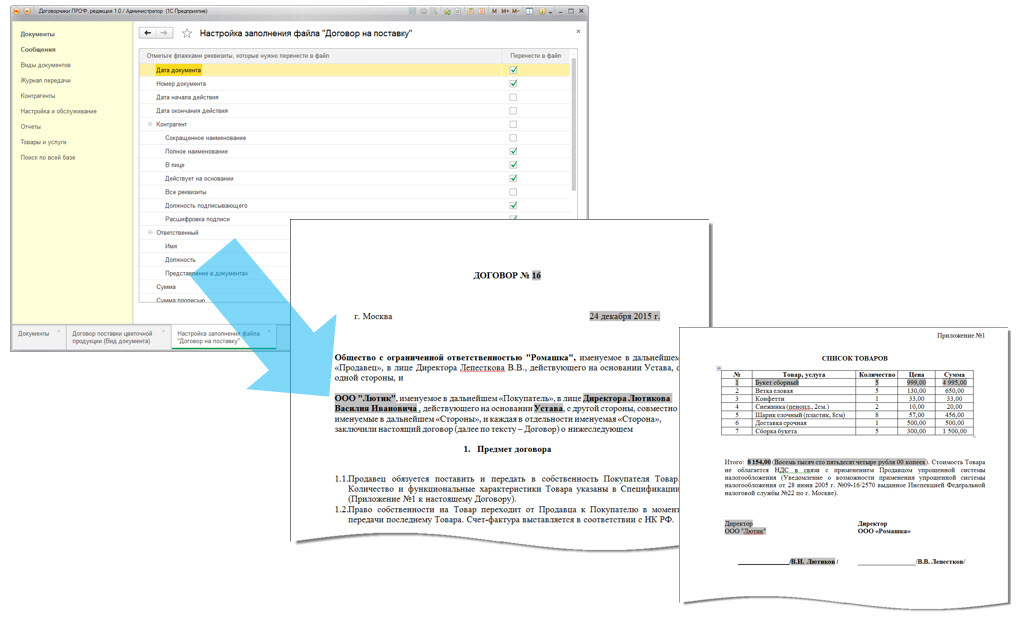Click the M+ add to memory icon
The height and width of the screenshot is (619, 1016).
pos(505,11)
